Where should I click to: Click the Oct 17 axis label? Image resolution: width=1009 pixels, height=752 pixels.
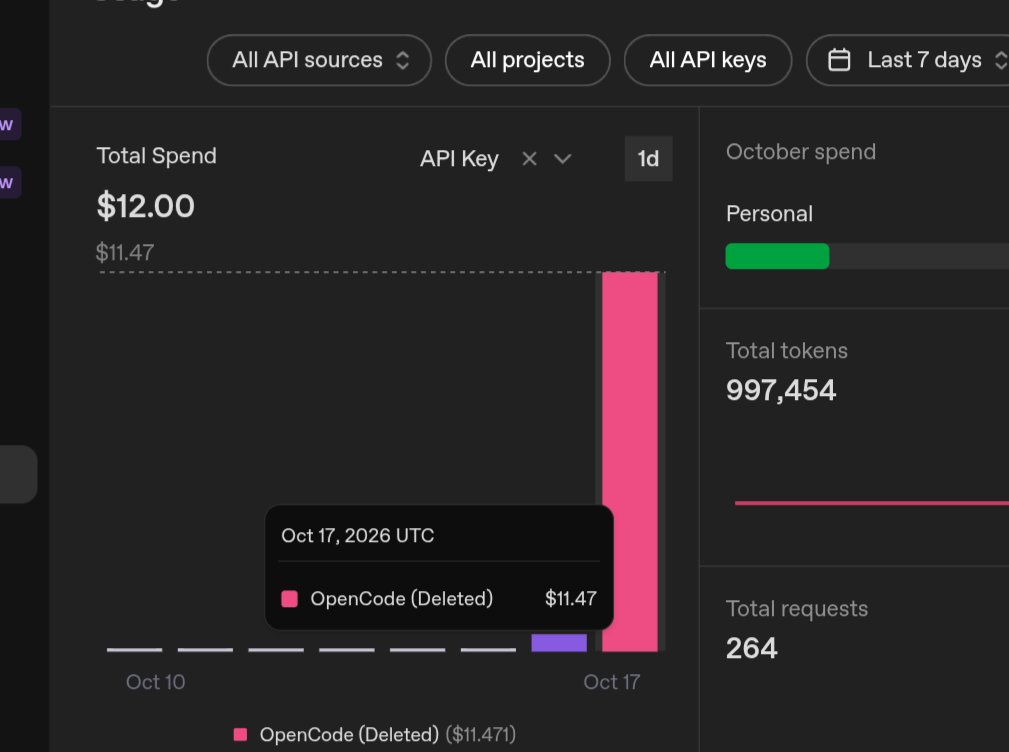click(x=611, y=682)
